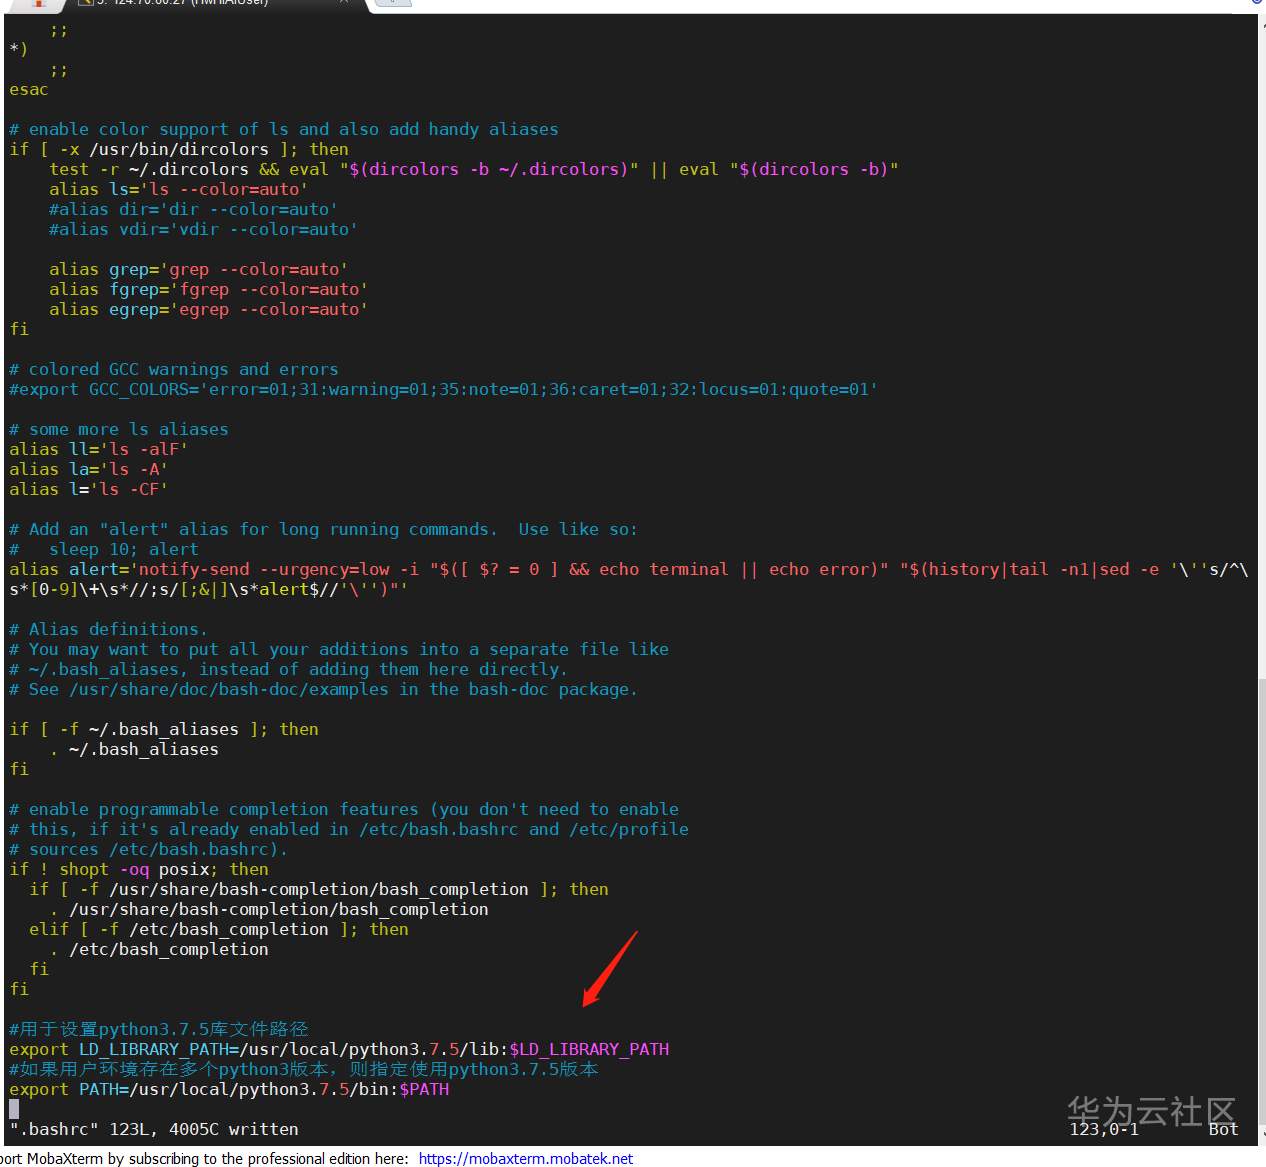Click line ". /etc/bash_completion"
The height and width of the screenshot is (1167, 1266).
pyautogui.click(x=159, y=949)
